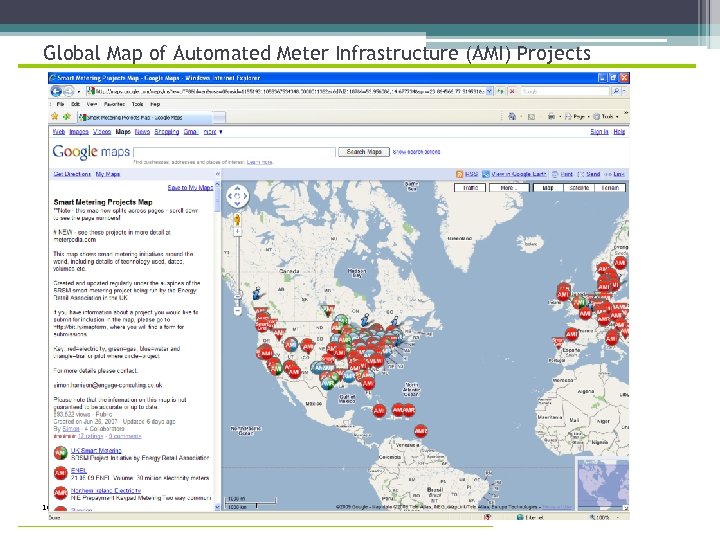Viewport: 720px width, 540px height.
Task: Select the Smart Metering Projects Map tab
Action: click(145, 118)
